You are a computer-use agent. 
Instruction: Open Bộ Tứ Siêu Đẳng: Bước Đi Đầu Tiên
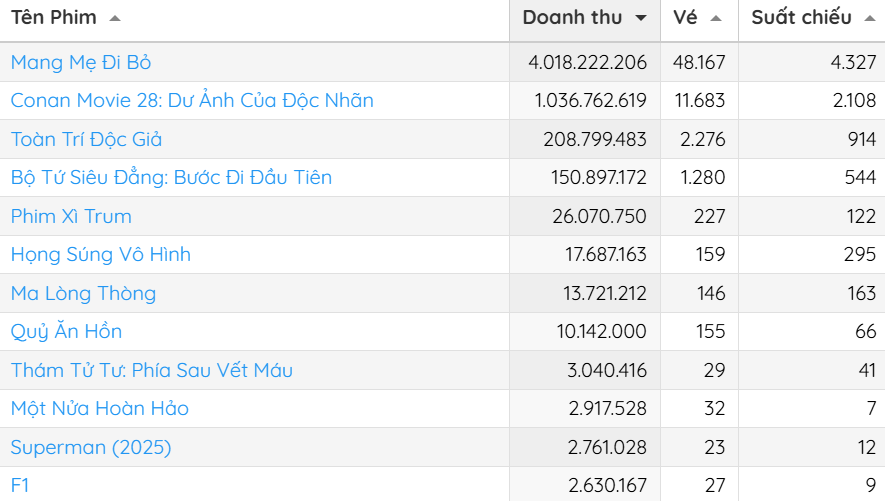click(x=171, y=178)
